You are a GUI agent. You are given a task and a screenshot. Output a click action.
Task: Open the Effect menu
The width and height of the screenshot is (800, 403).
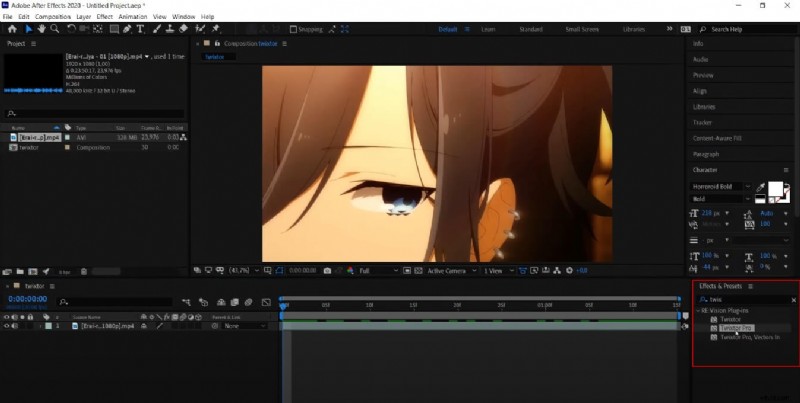pyautogui.click(x=105, y=17)
